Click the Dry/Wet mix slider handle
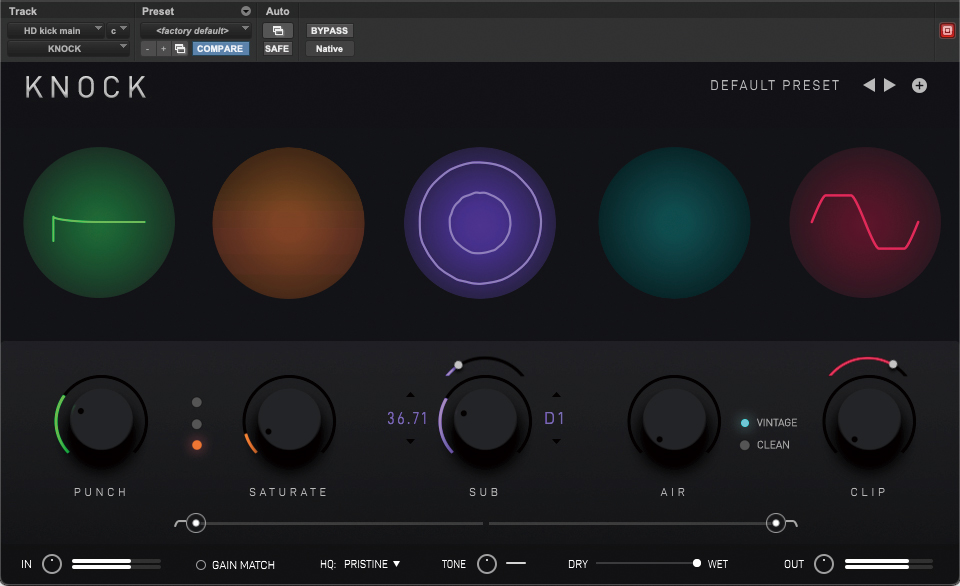960x586 pixels. coord(697,563)
